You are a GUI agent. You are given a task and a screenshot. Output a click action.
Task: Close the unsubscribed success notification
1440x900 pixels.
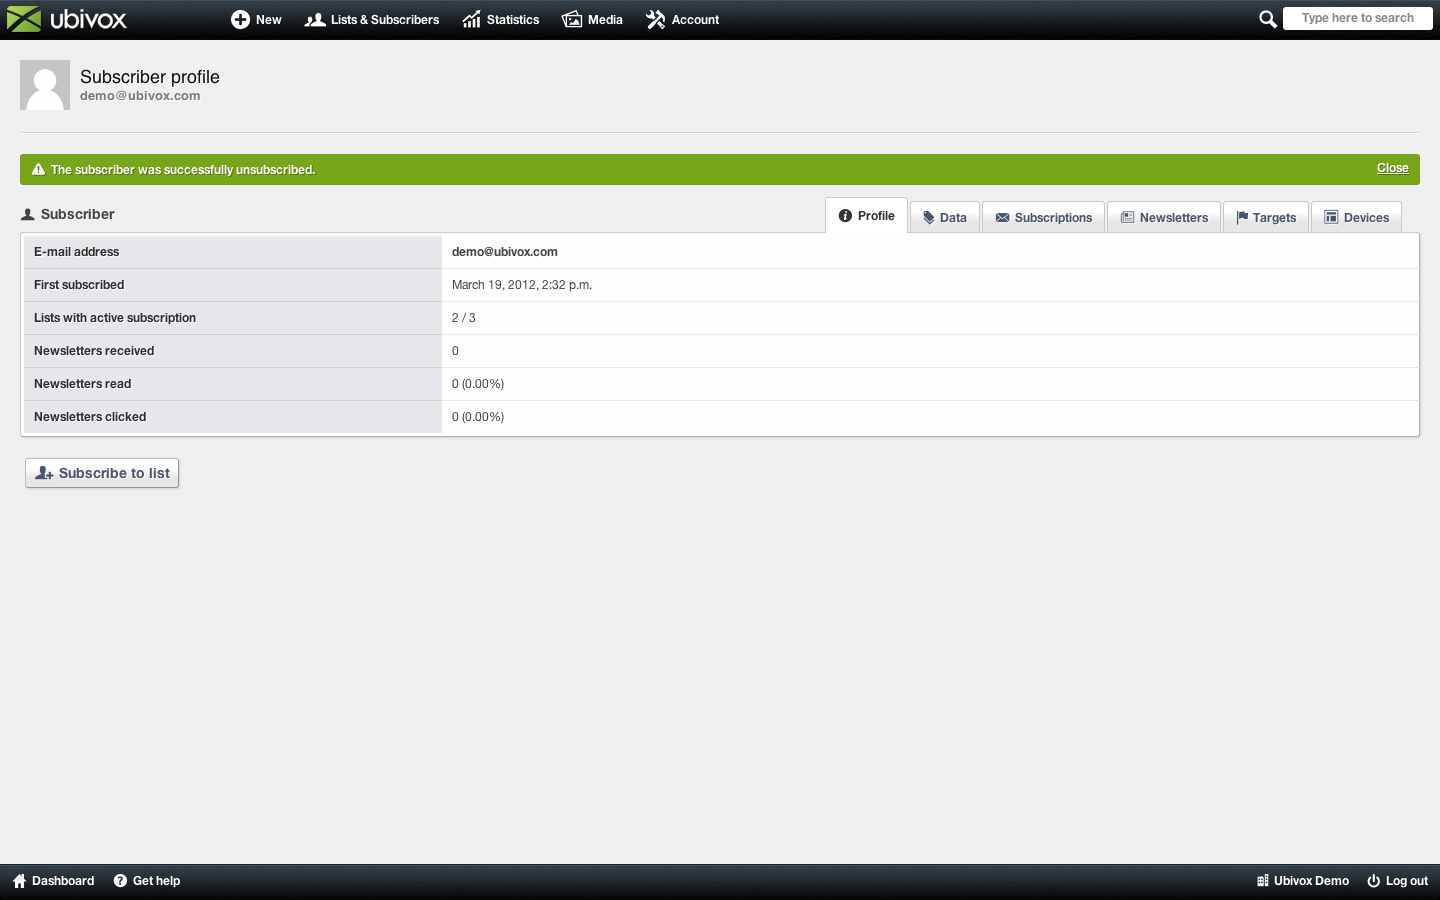tap(1392, 168)
